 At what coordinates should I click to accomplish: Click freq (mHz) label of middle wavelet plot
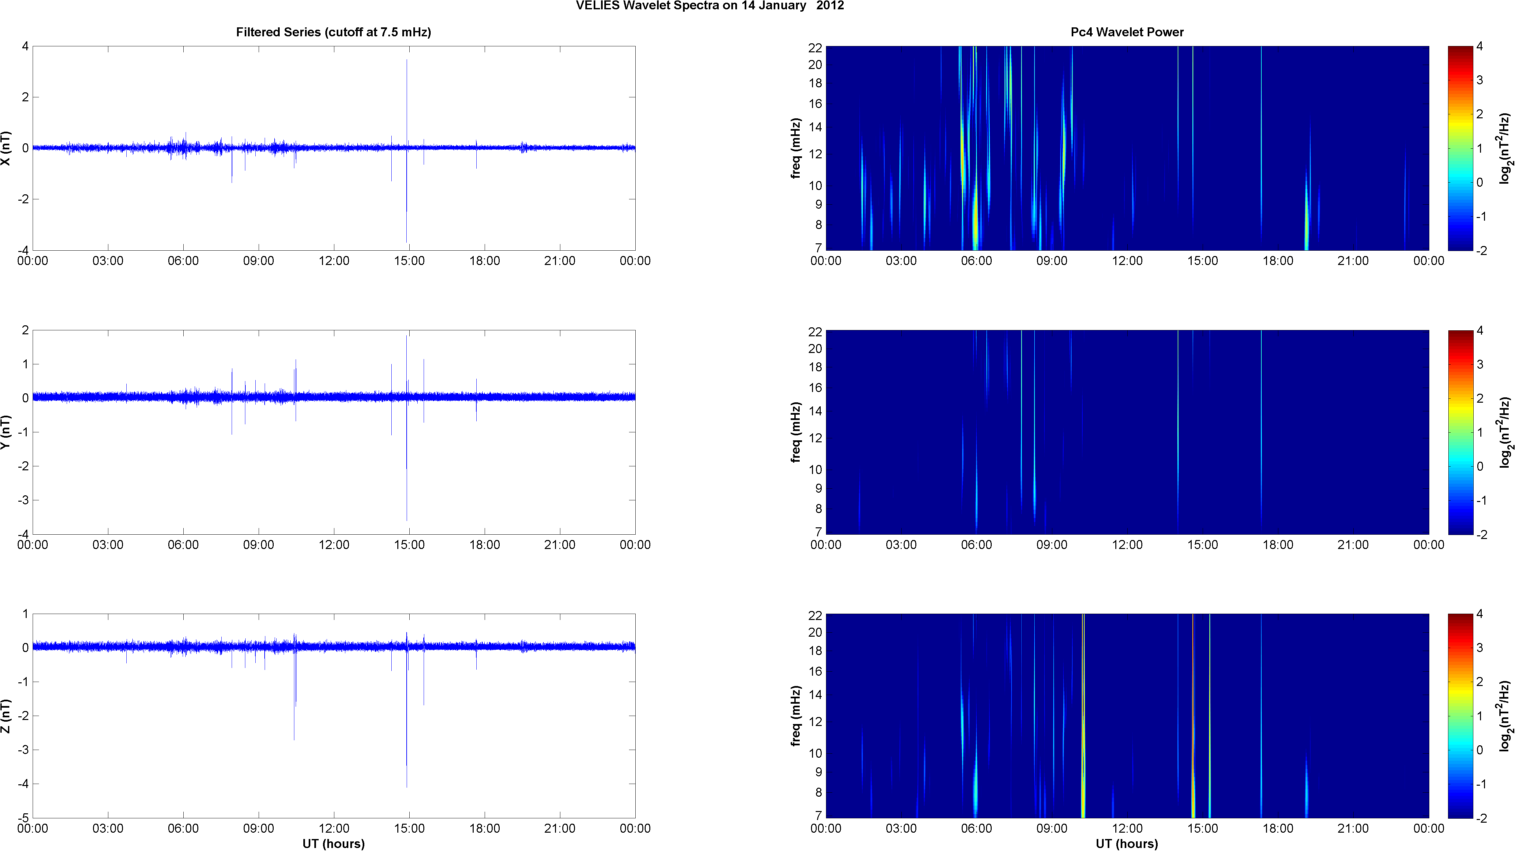[x=796, y=432]
